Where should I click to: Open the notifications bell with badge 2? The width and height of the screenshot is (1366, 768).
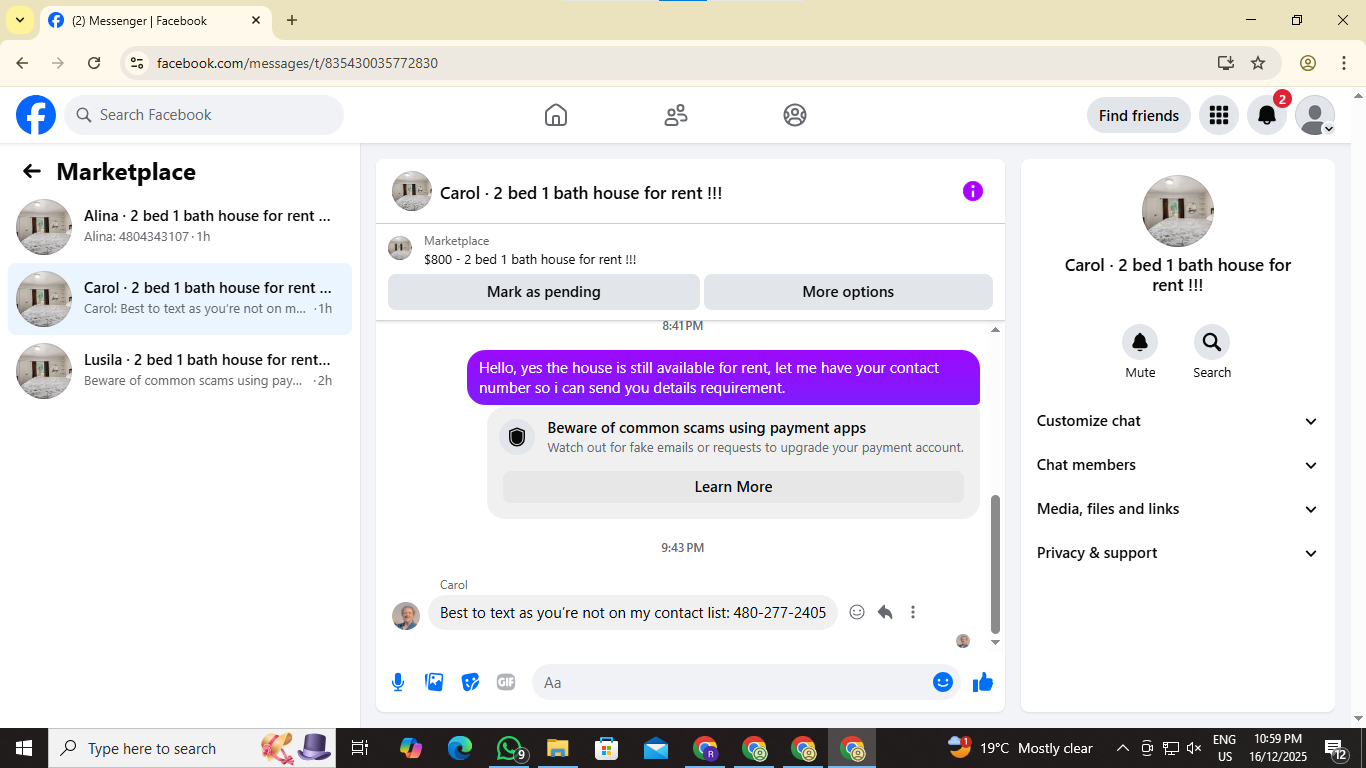point(1267,115)
